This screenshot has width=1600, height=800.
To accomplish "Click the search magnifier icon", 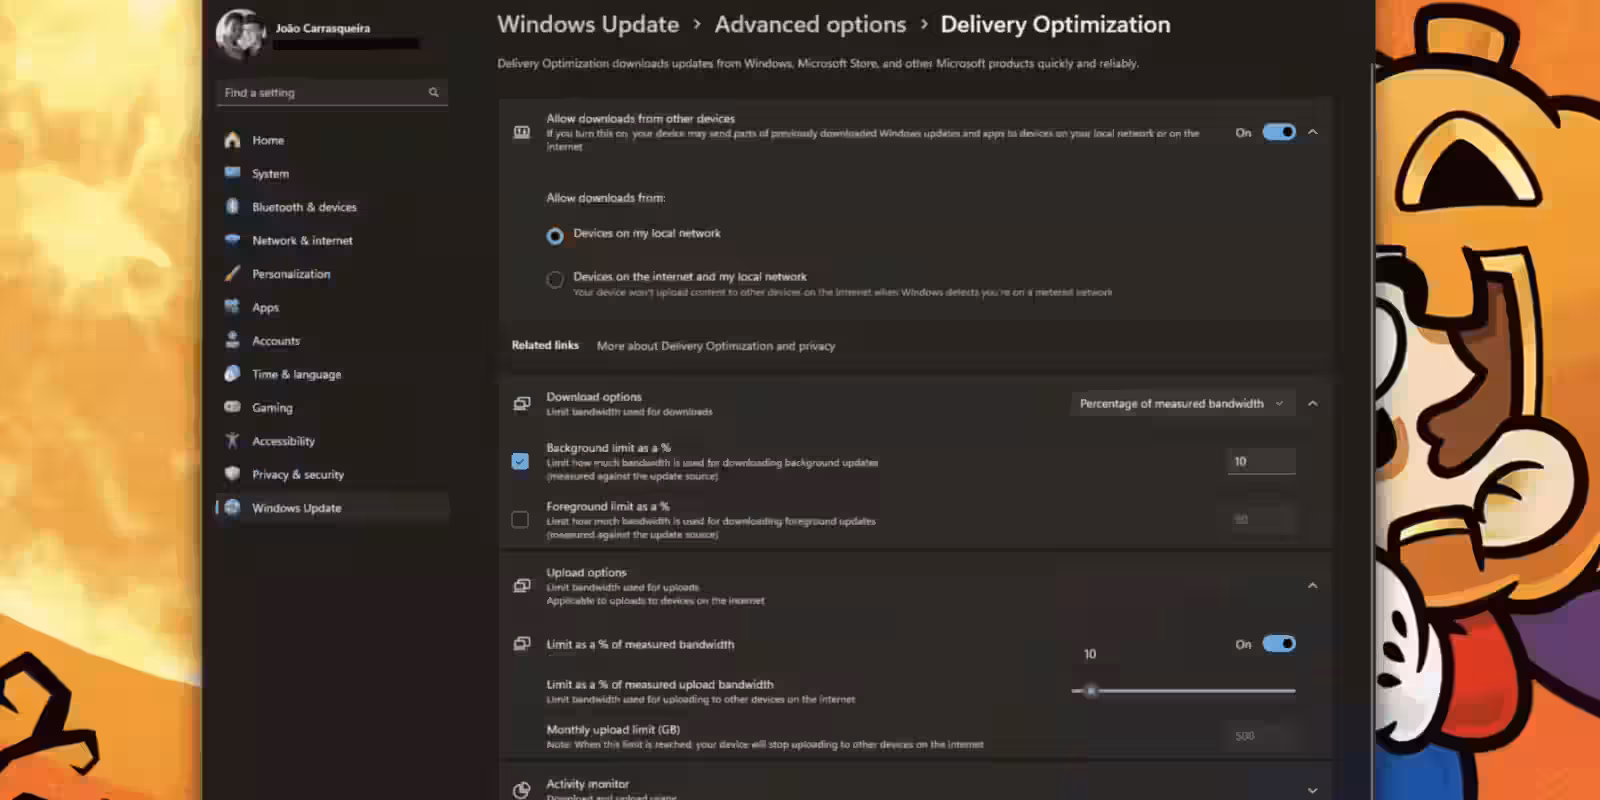I will click(x=434, y=92).
